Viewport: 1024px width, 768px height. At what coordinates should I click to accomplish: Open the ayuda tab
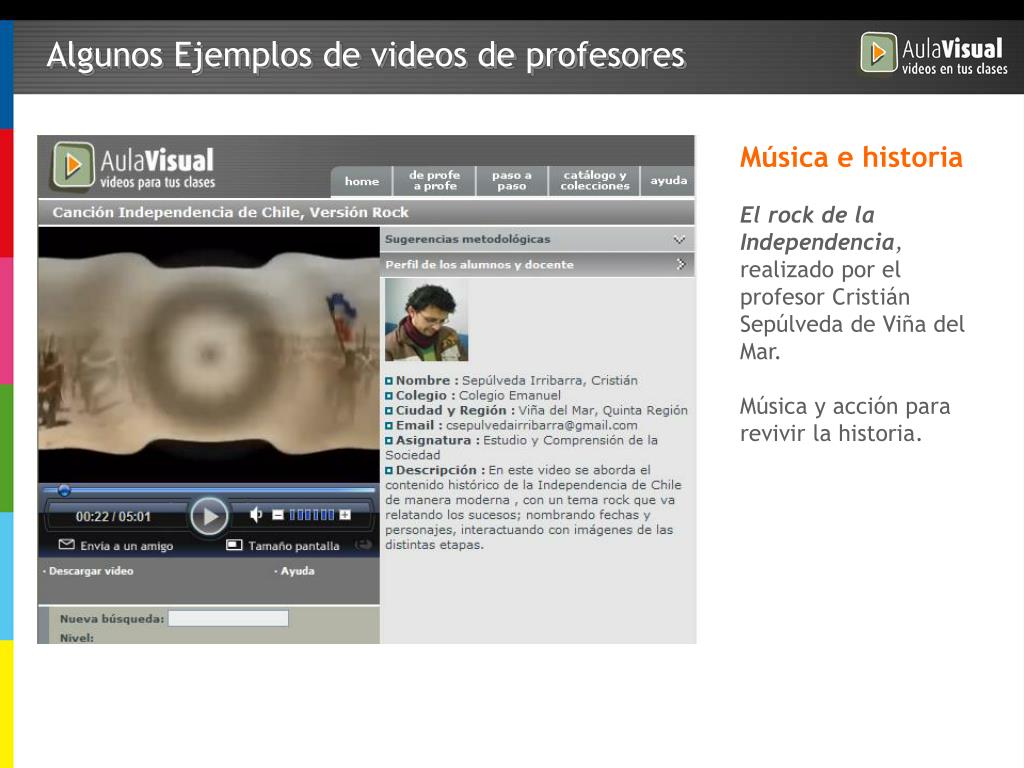click(x=668, y=181)
